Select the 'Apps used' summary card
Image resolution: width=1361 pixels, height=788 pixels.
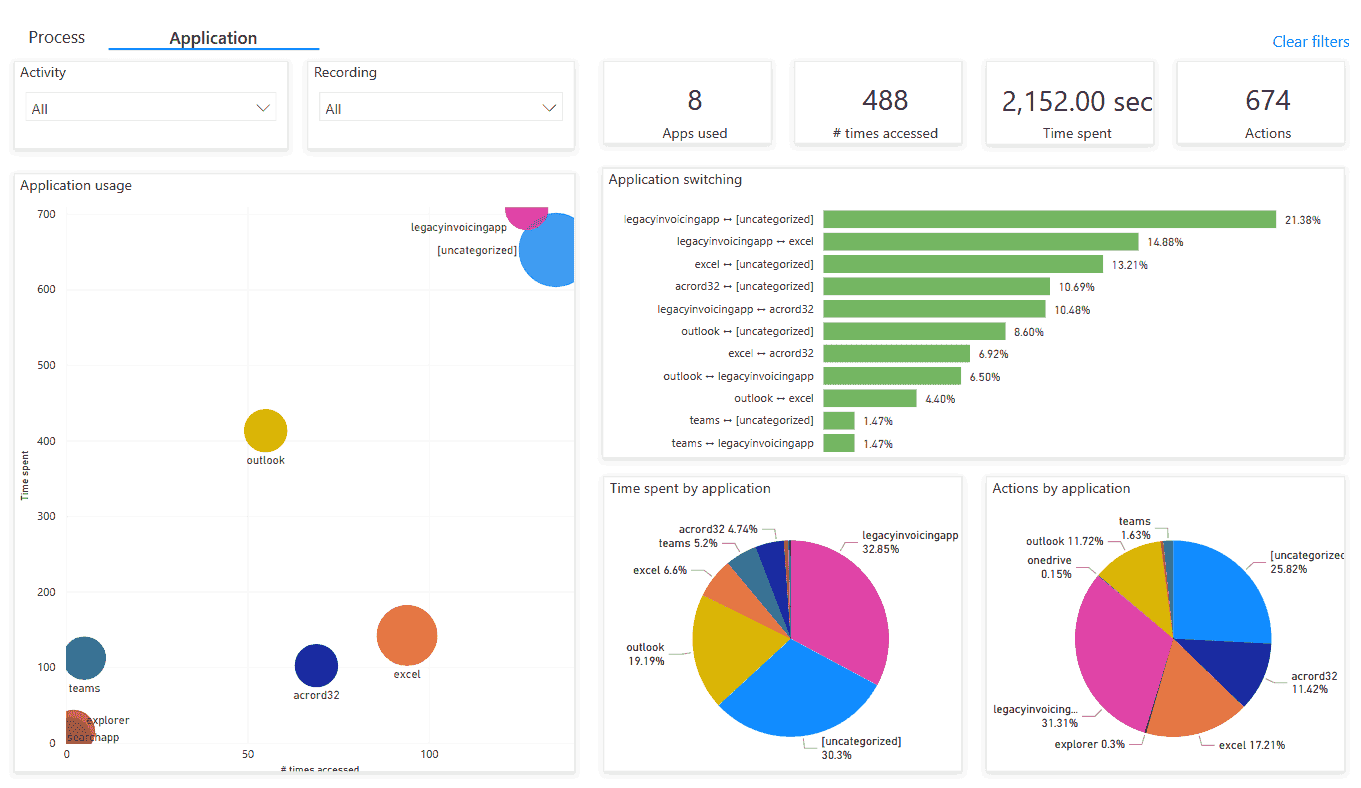(687, 102)
